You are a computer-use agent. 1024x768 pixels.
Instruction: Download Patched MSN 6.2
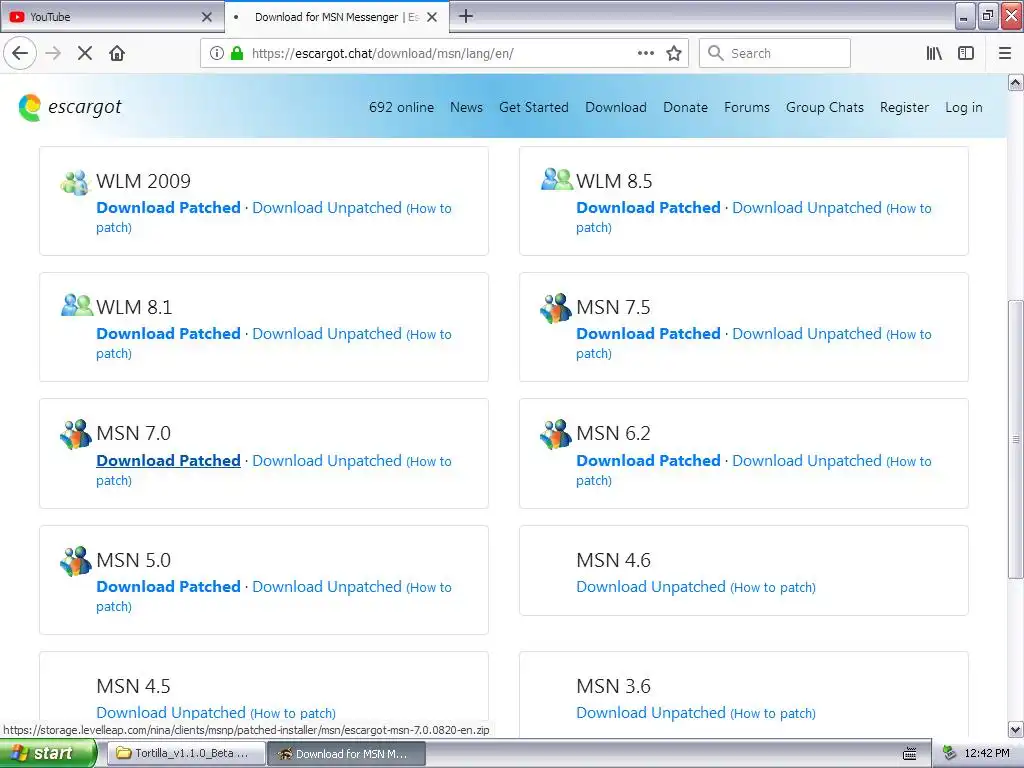pos(648,460)
